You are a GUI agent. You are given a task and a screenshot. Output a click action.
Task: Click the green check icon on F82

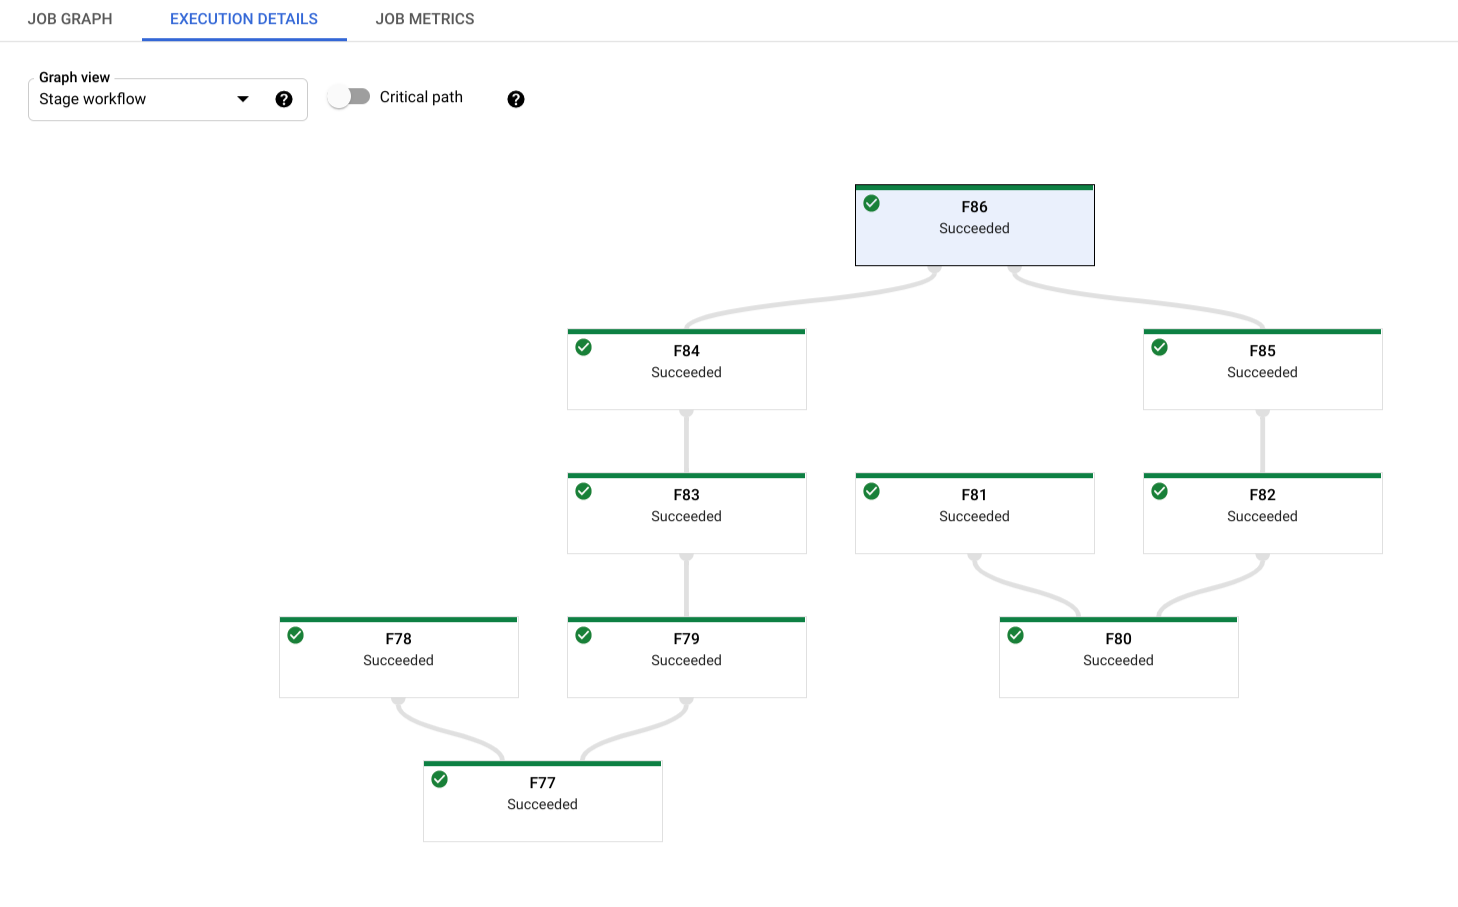pos(1159,491)
